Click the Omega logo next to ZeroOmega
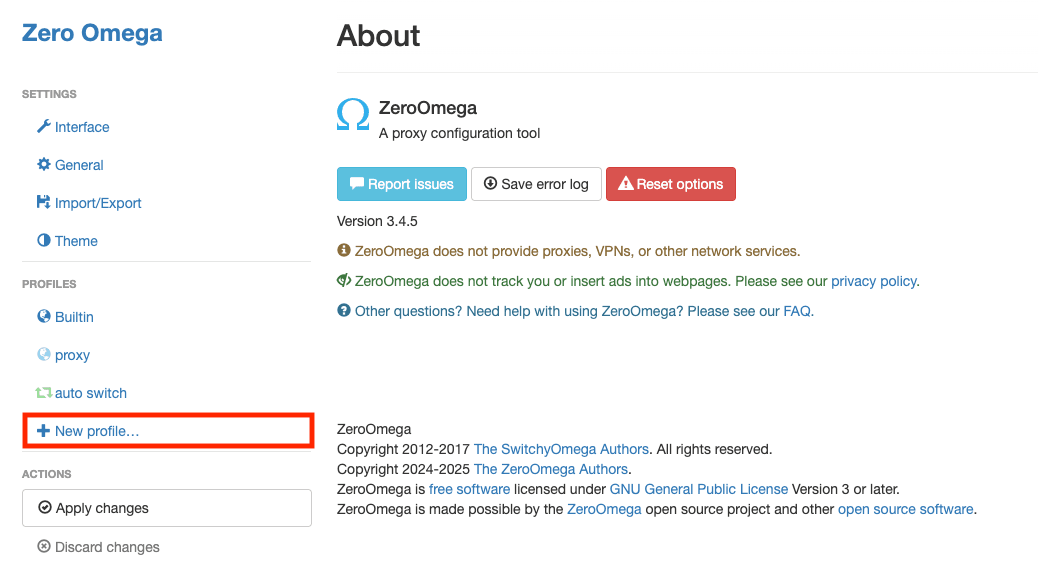1038x581 pixels. [x=352, y=114]
